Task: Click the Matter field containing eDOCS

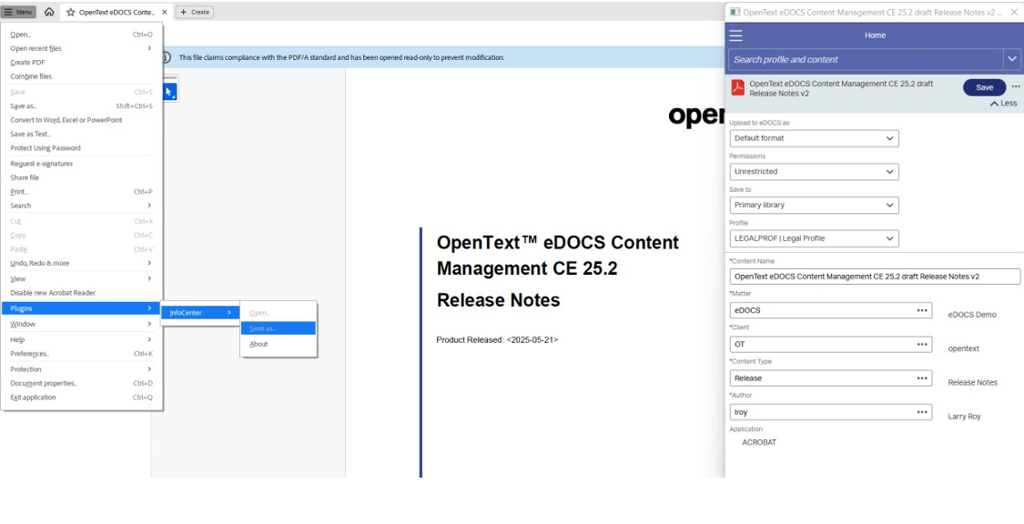Action: pos(831,310)
